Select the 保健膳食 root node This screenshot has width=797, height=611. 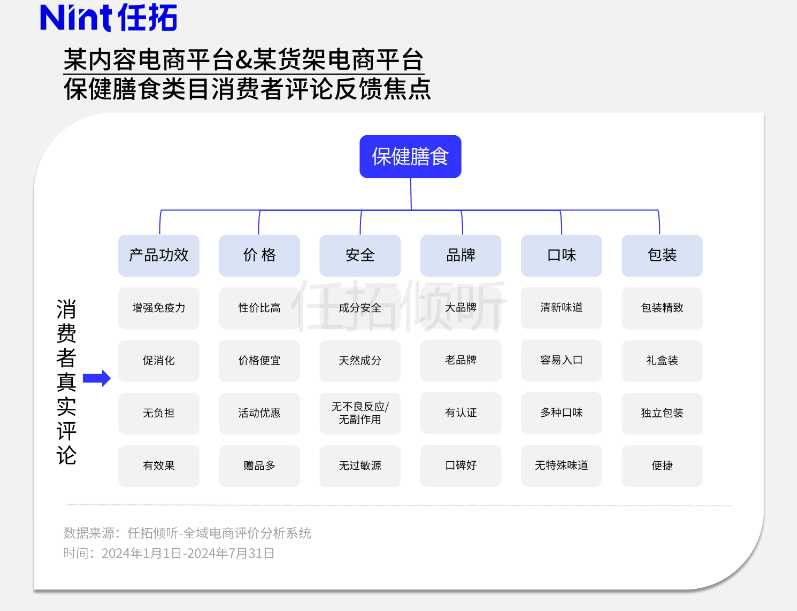coord(410,157)
